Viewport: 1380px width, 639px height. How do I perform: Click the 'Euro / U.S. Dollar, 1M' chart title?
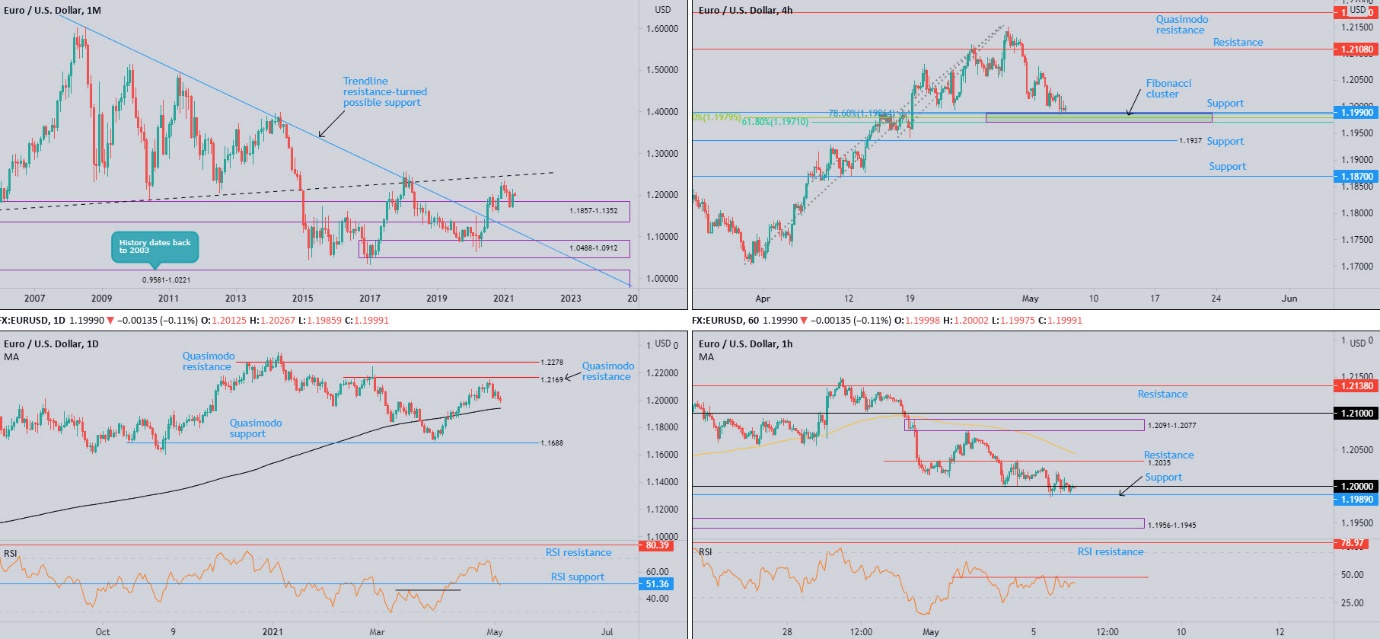pyautogui.click(x=52, y=10)
